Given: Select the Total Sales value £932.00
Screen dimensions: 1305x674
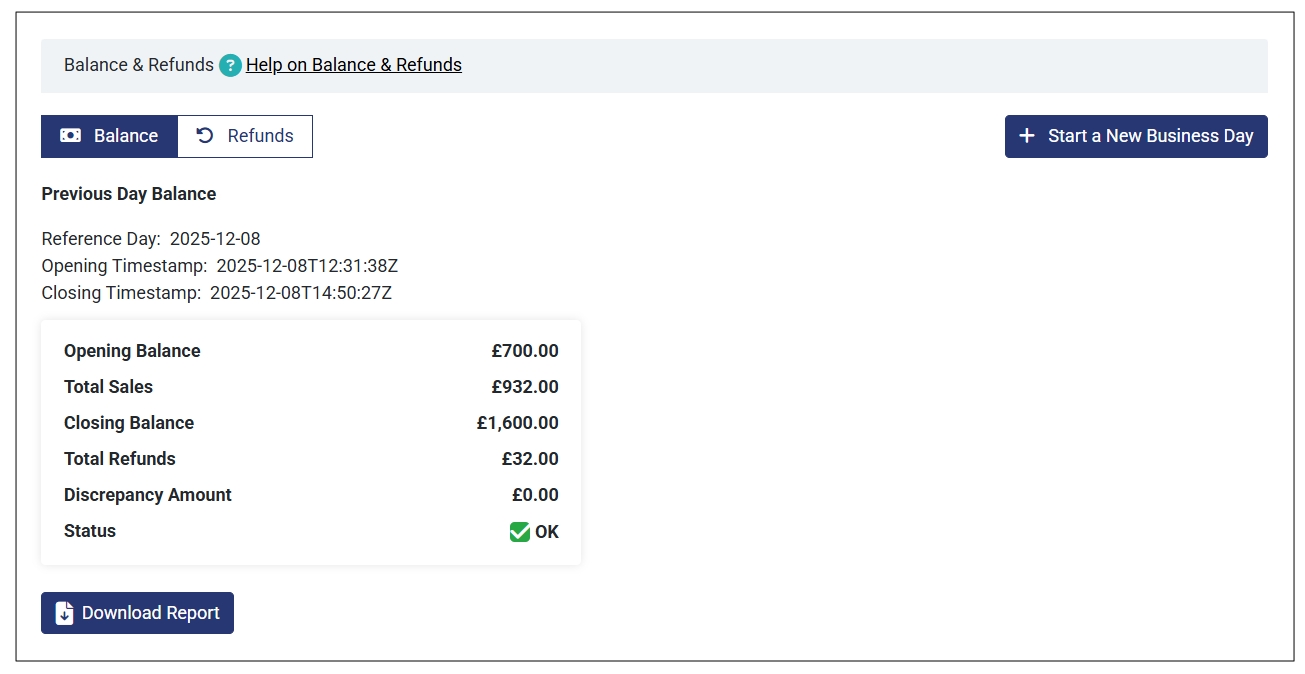Looking at the screenshot, I should tap(525, 387).
